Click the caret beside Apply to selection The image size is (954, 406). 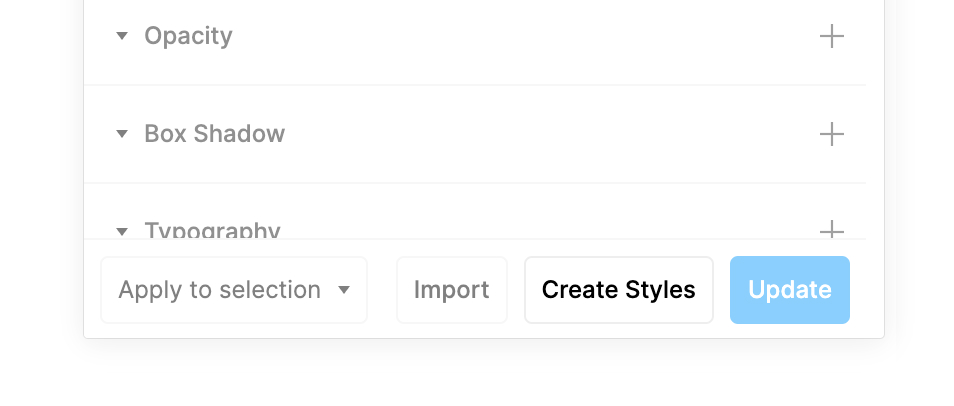click(344, 290)
